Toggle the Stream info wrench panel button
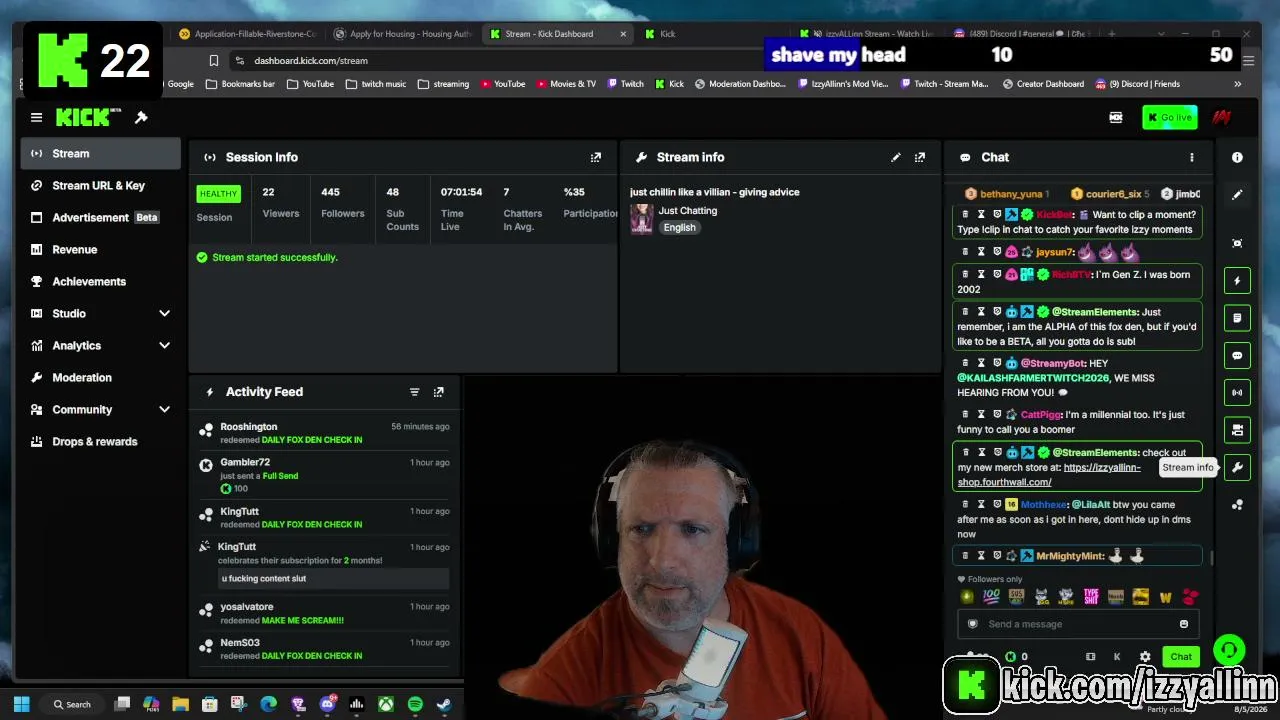This screenshot has width=1280, height=720. pyautogui.click(x=1237, y=467)
